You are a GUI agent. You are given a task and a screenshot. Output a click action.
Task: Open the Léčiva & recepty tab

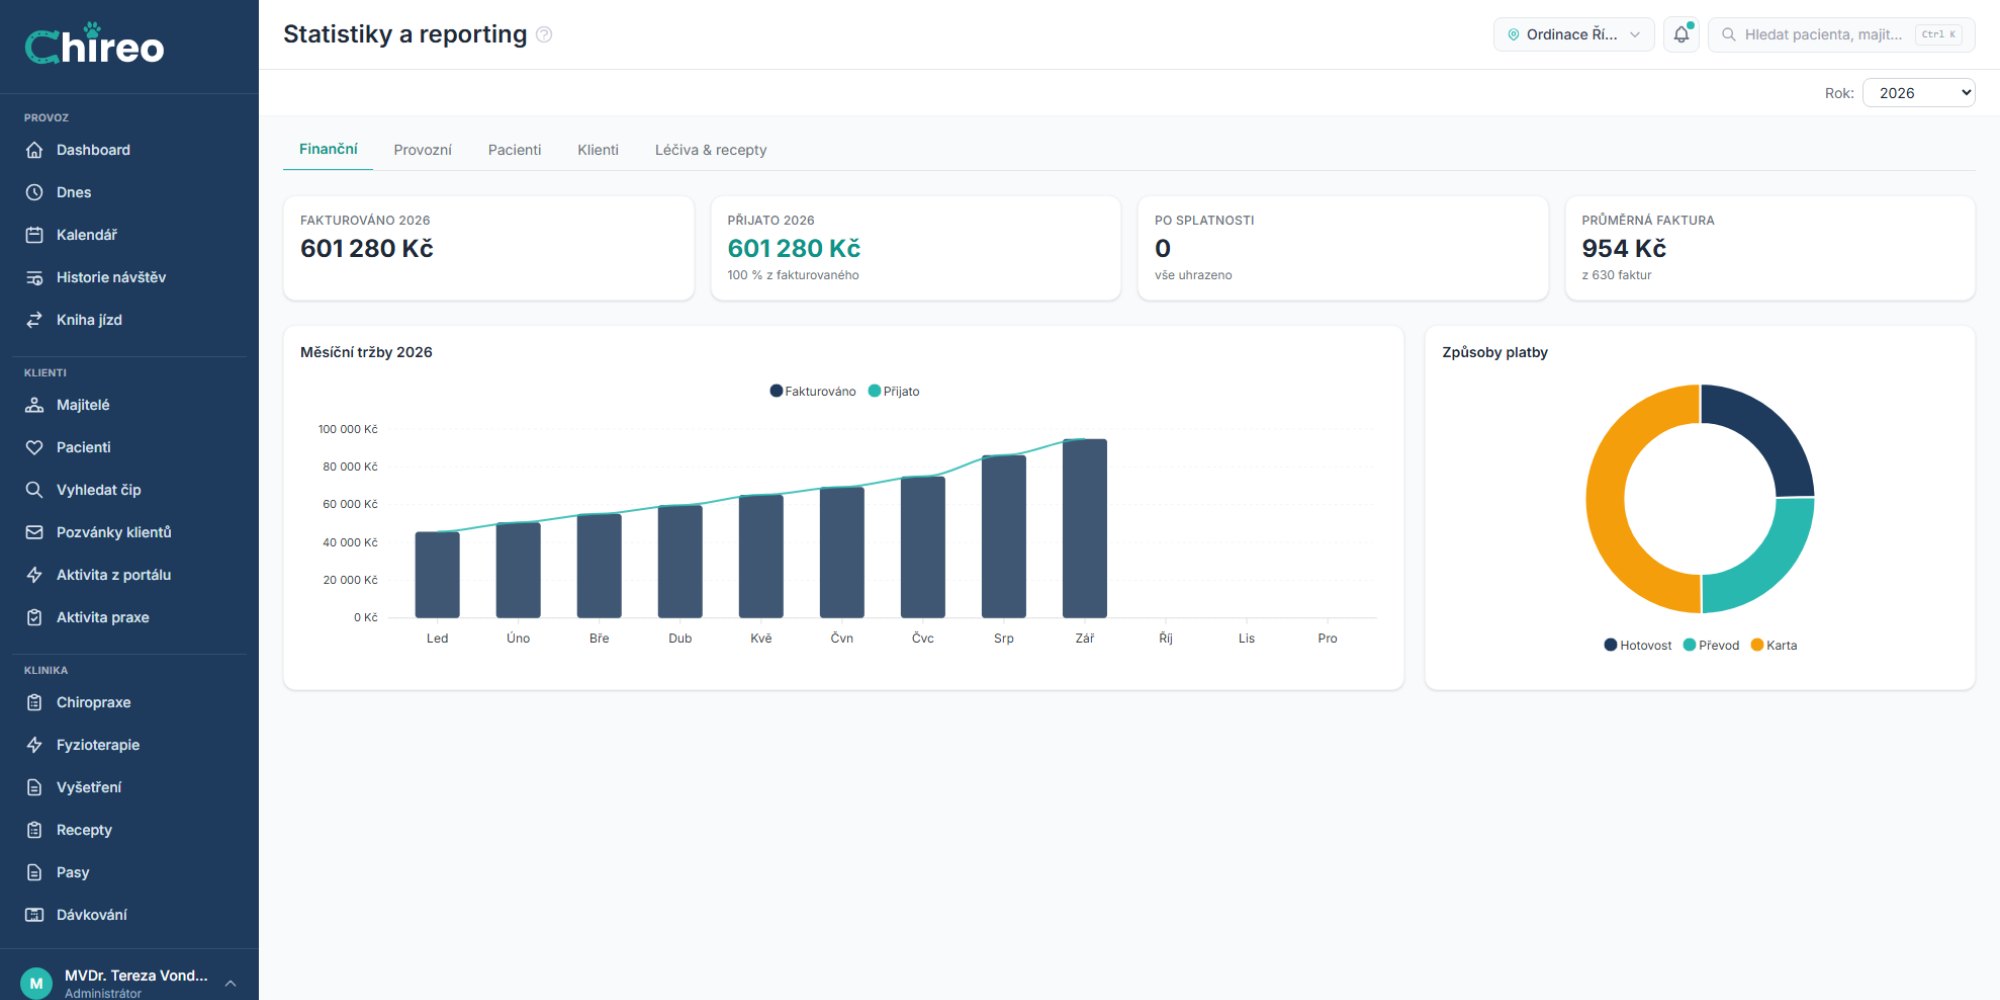711,150
